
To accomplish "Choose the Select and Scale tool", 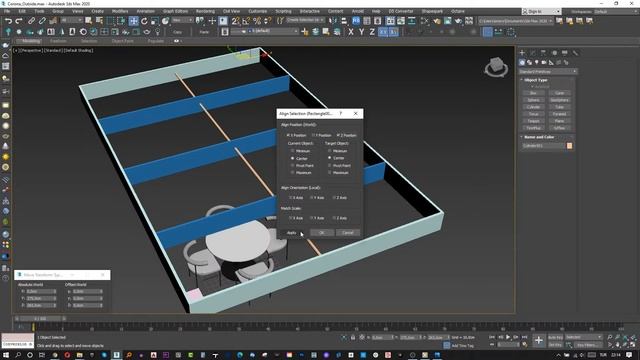I will 154,21.
